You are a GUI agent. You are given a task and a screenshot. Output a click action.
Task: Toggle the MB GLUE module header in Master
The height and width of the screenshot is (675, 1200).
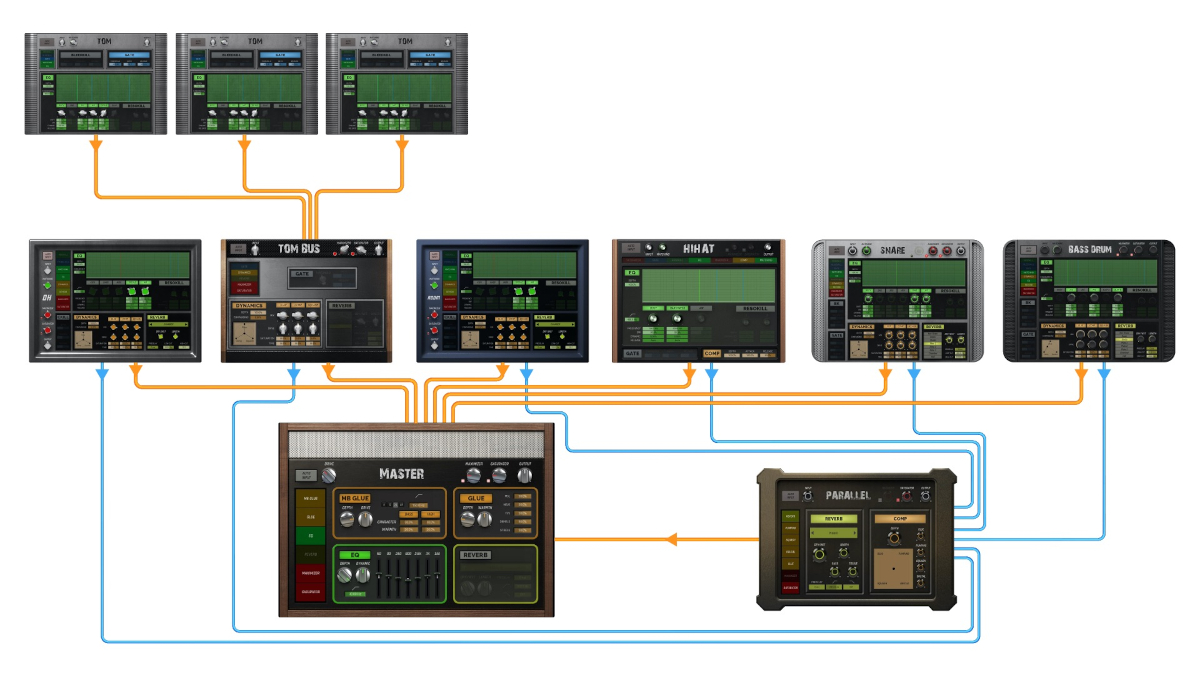[x=355, y=498]
